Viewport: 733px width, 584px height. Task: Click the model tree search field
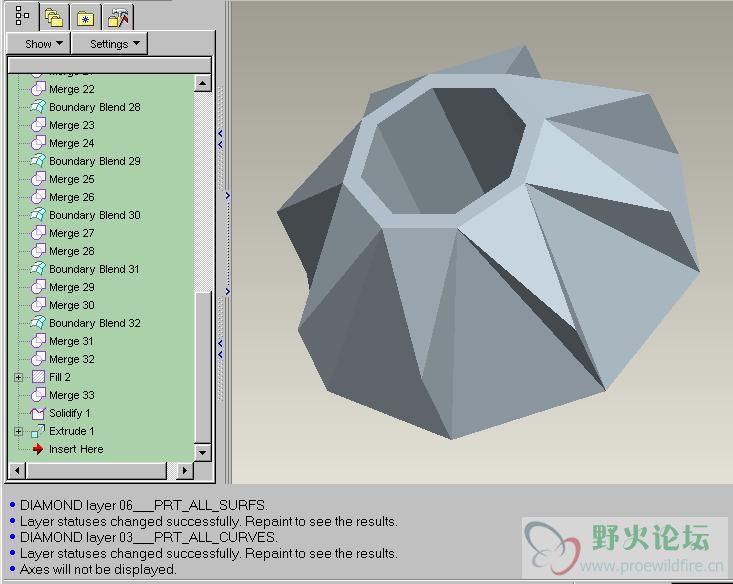(x=110, y=65)
